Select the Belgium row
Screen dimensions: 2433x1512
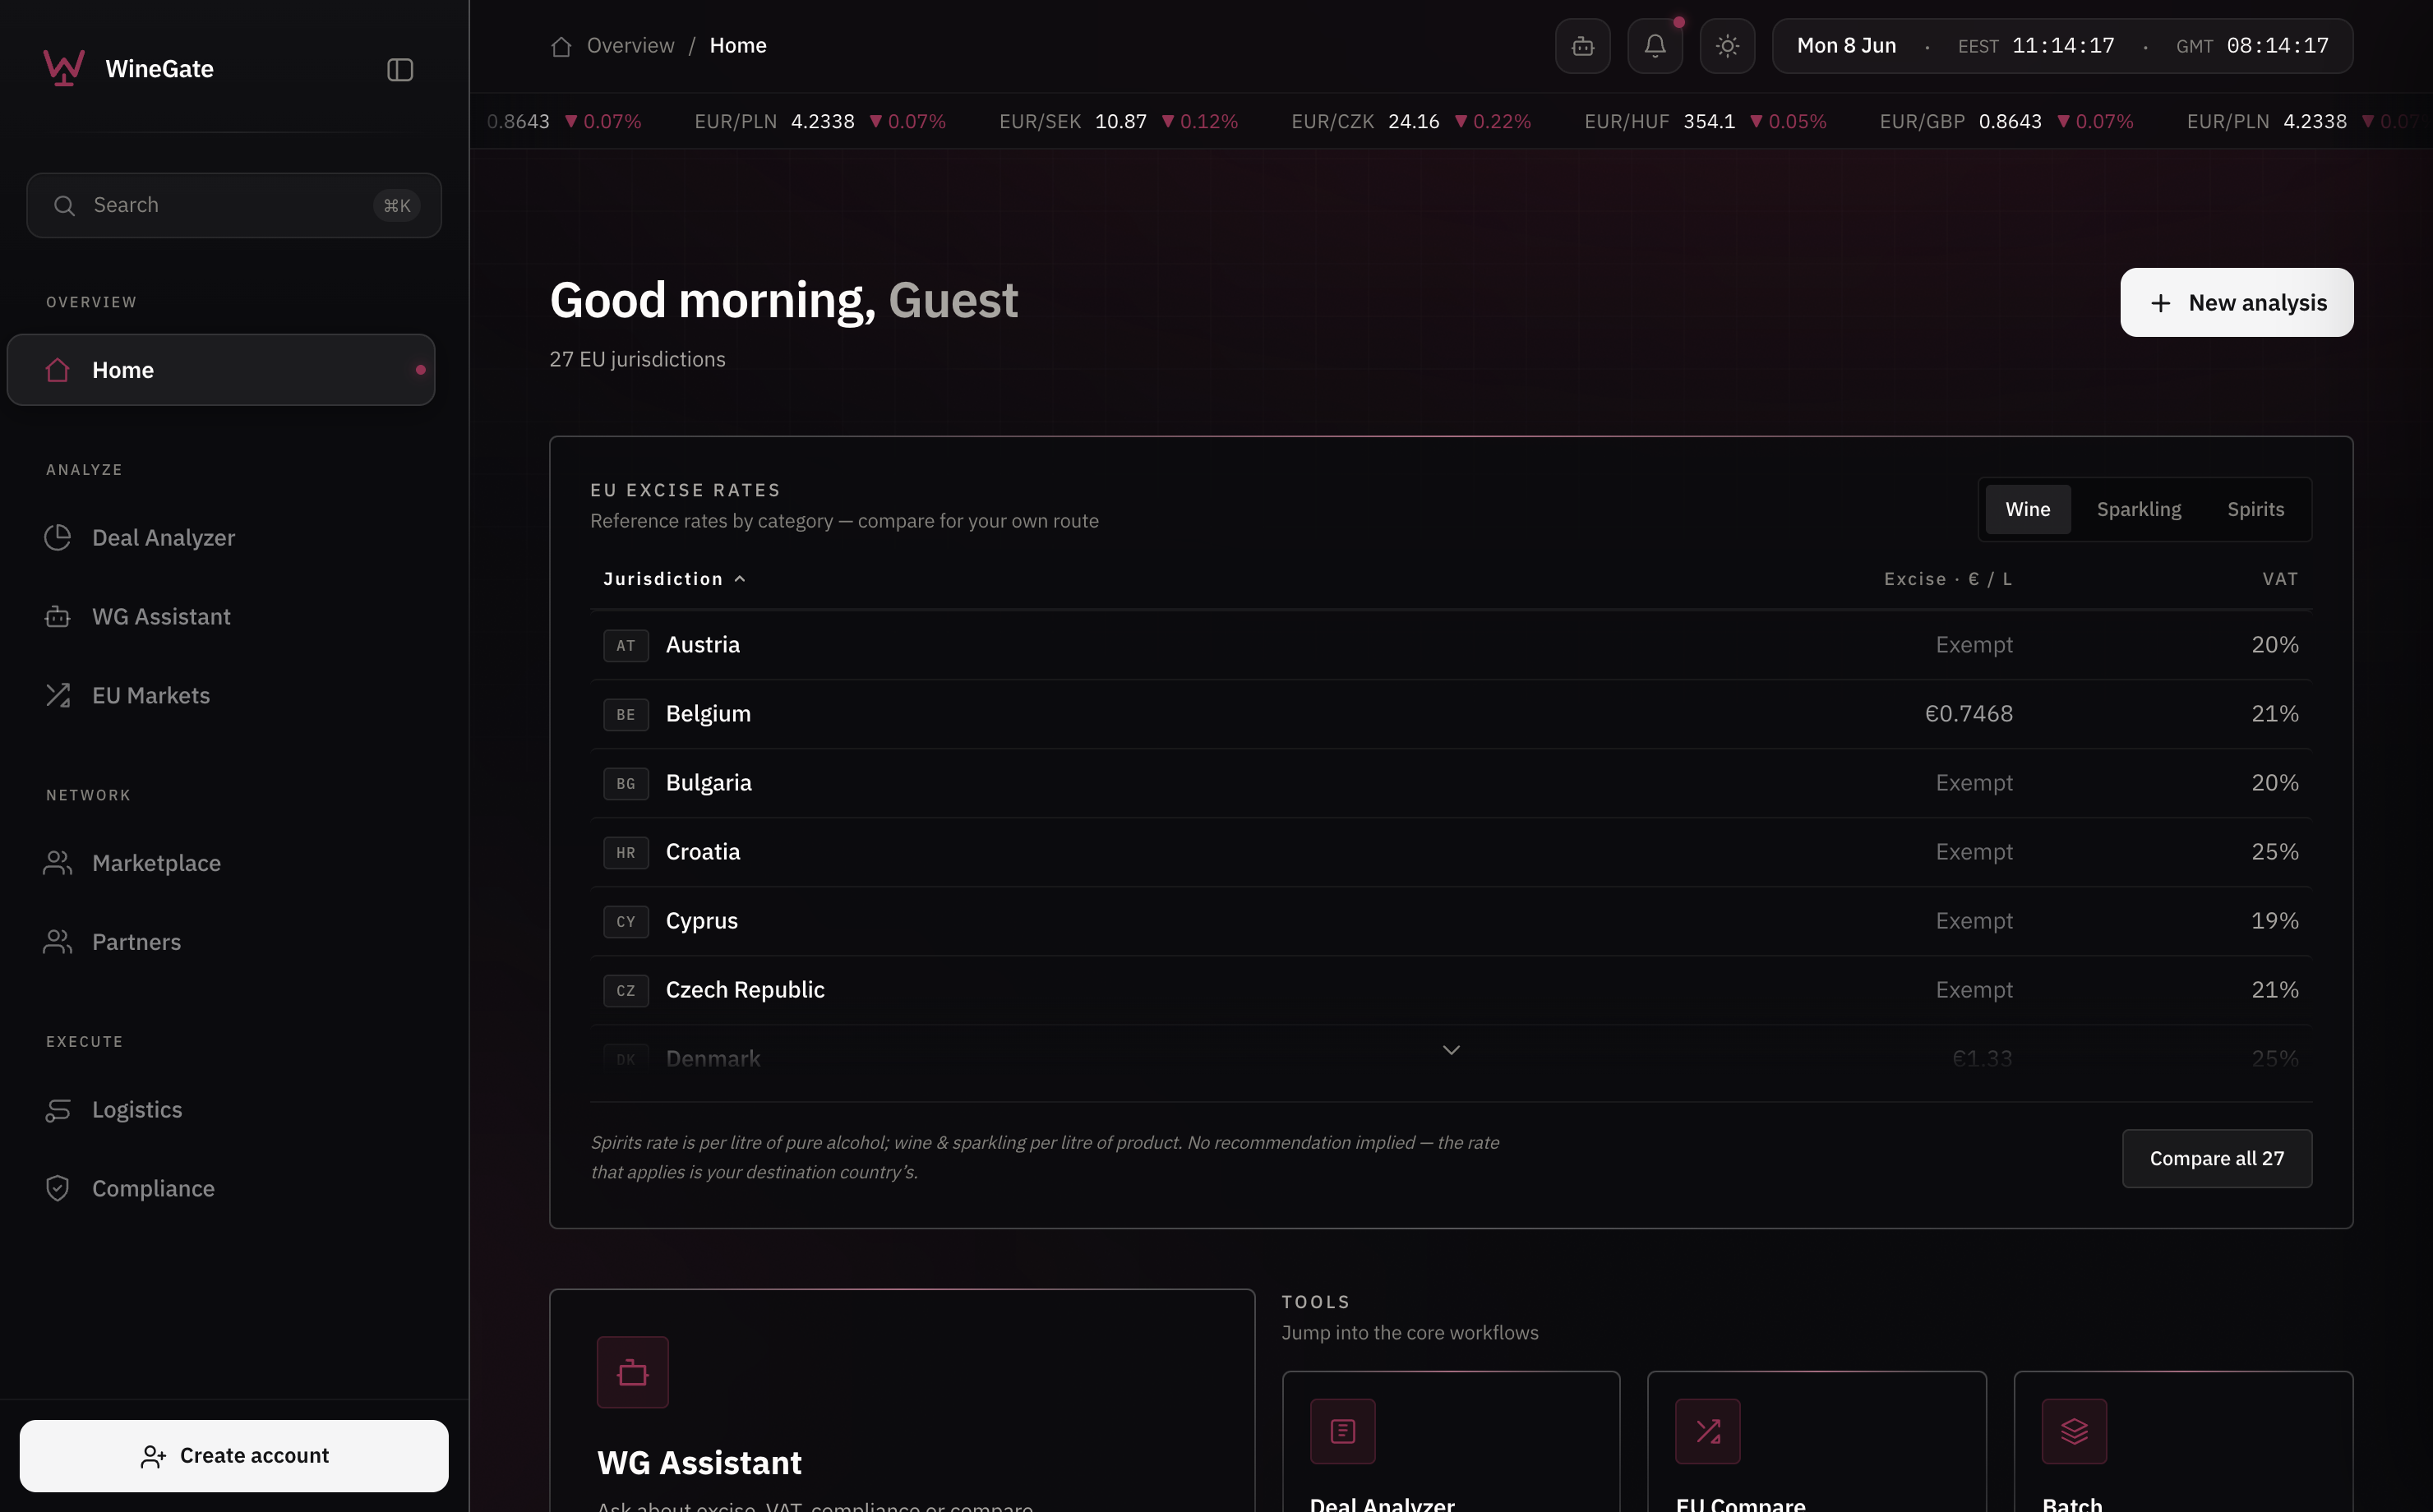pyautogui.click(x=1450, y=714)
